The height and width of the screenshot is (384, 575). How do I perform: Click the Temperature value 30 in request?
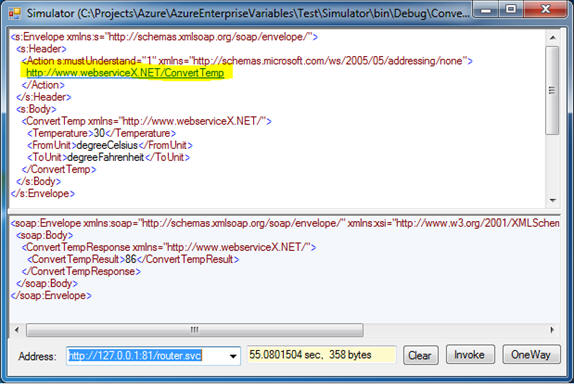pos(99,133)
